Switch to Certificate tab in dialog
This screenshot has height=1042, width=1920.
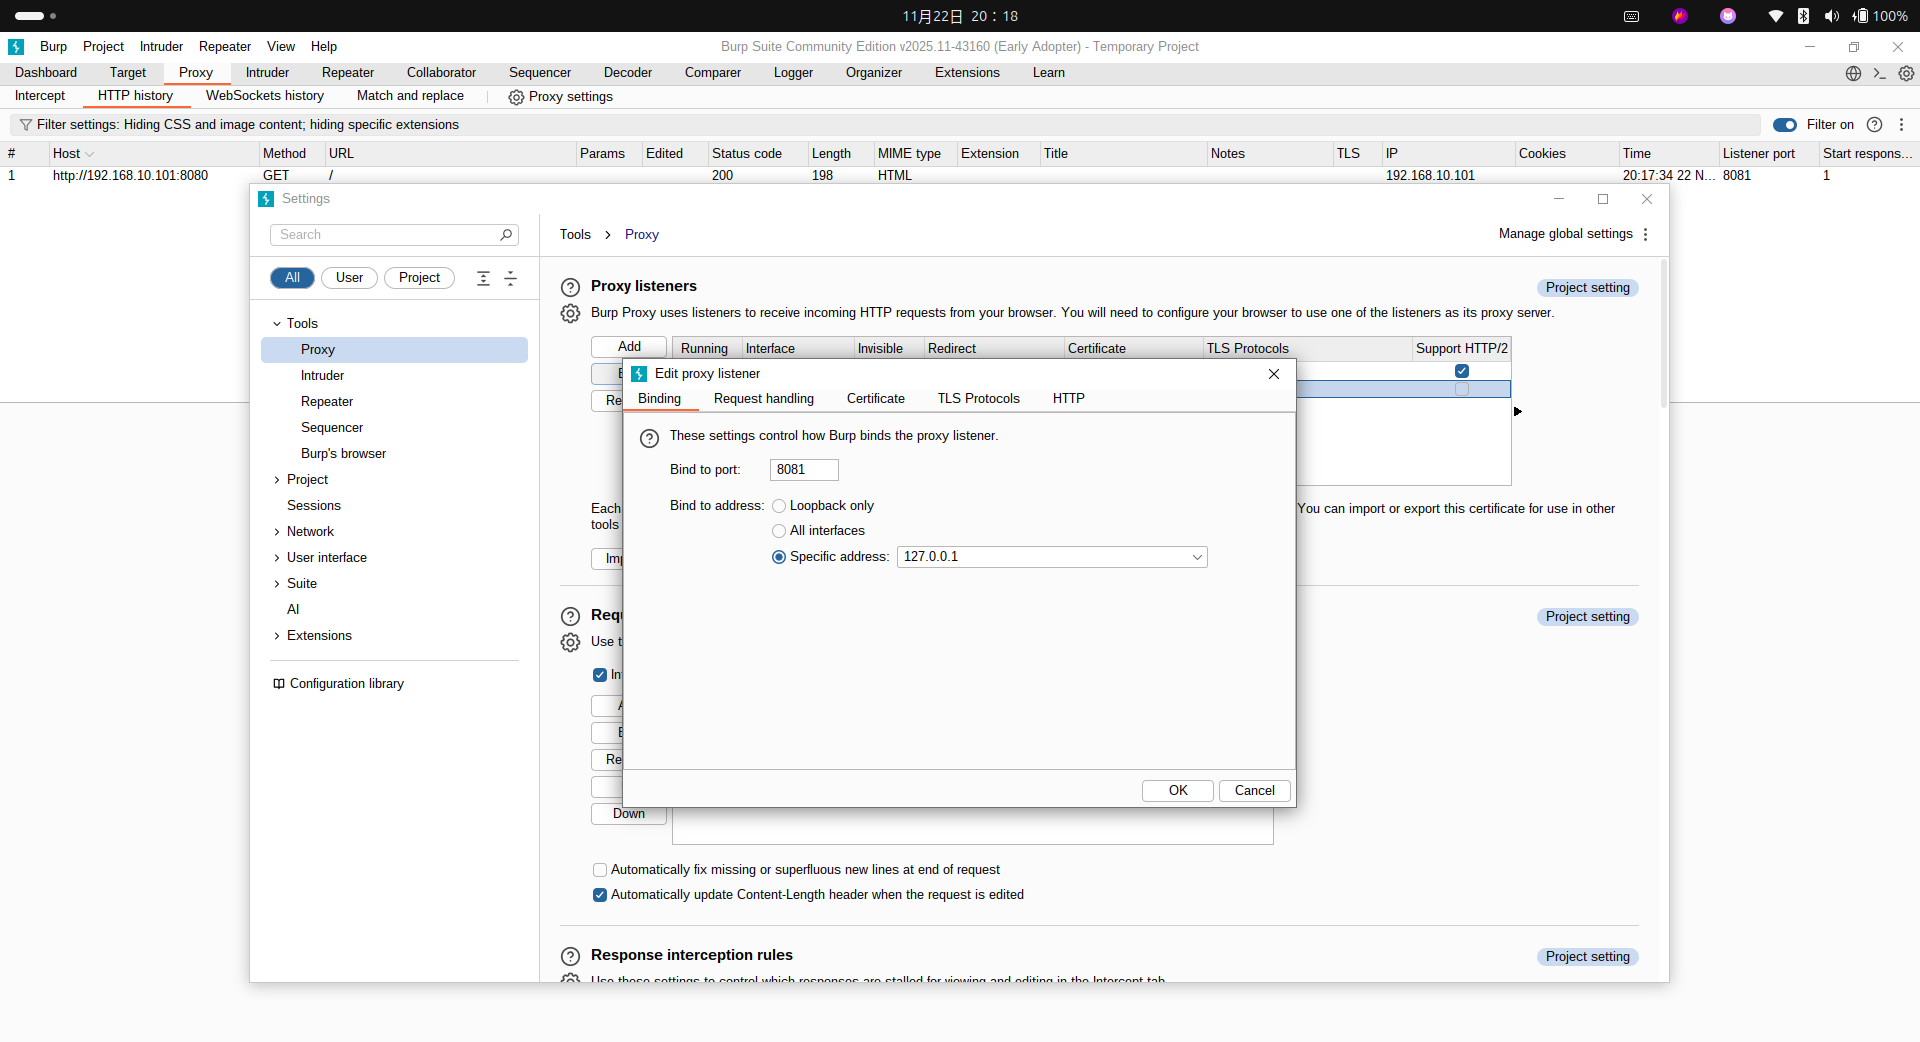click(x=875, y=399)
